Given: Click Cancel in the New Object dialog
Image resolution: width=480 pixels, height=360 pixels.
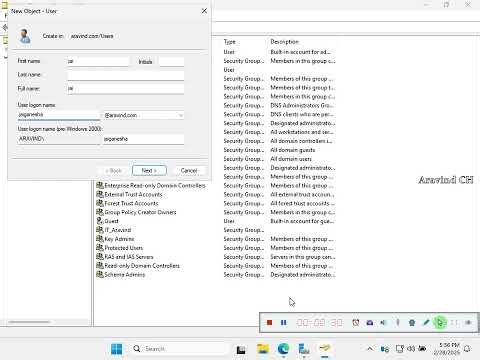Looking at the screenshot, I should click(x=189, y=170).
